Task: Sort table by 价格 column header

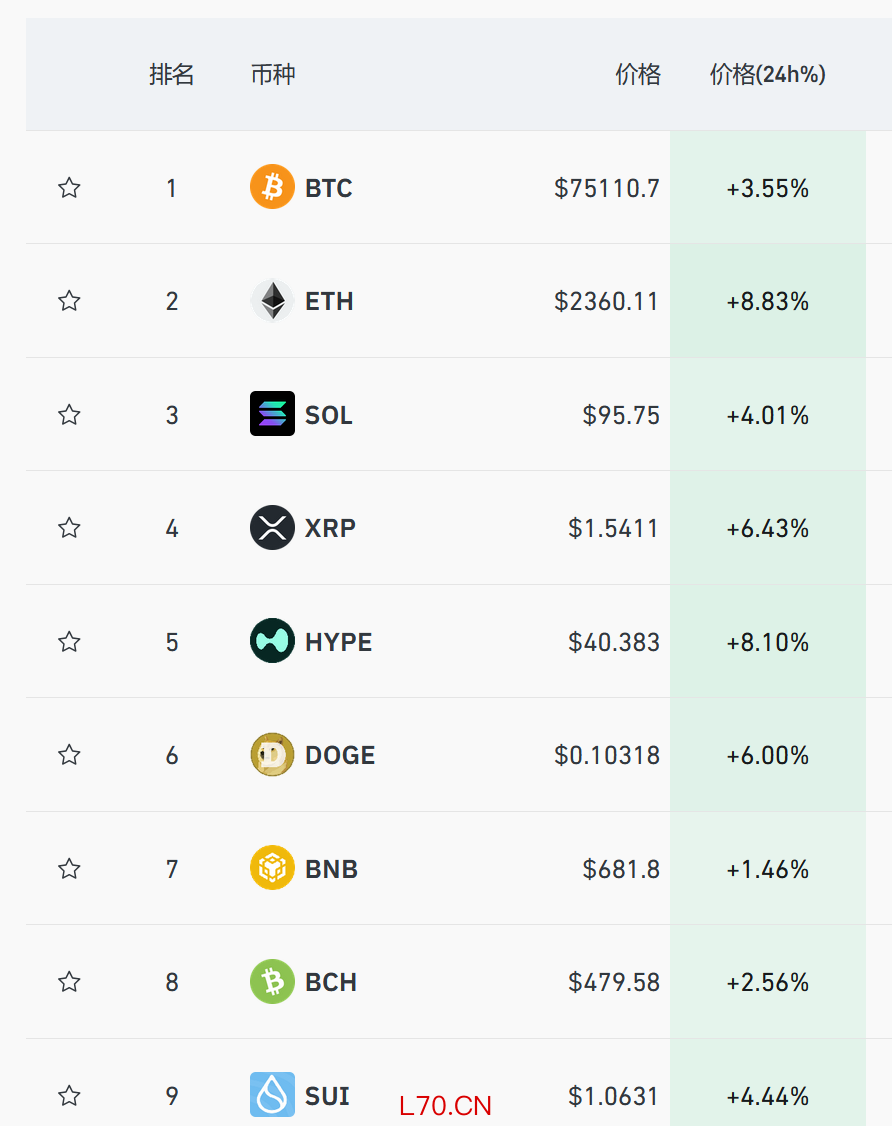Action: (x=638, y=74)
